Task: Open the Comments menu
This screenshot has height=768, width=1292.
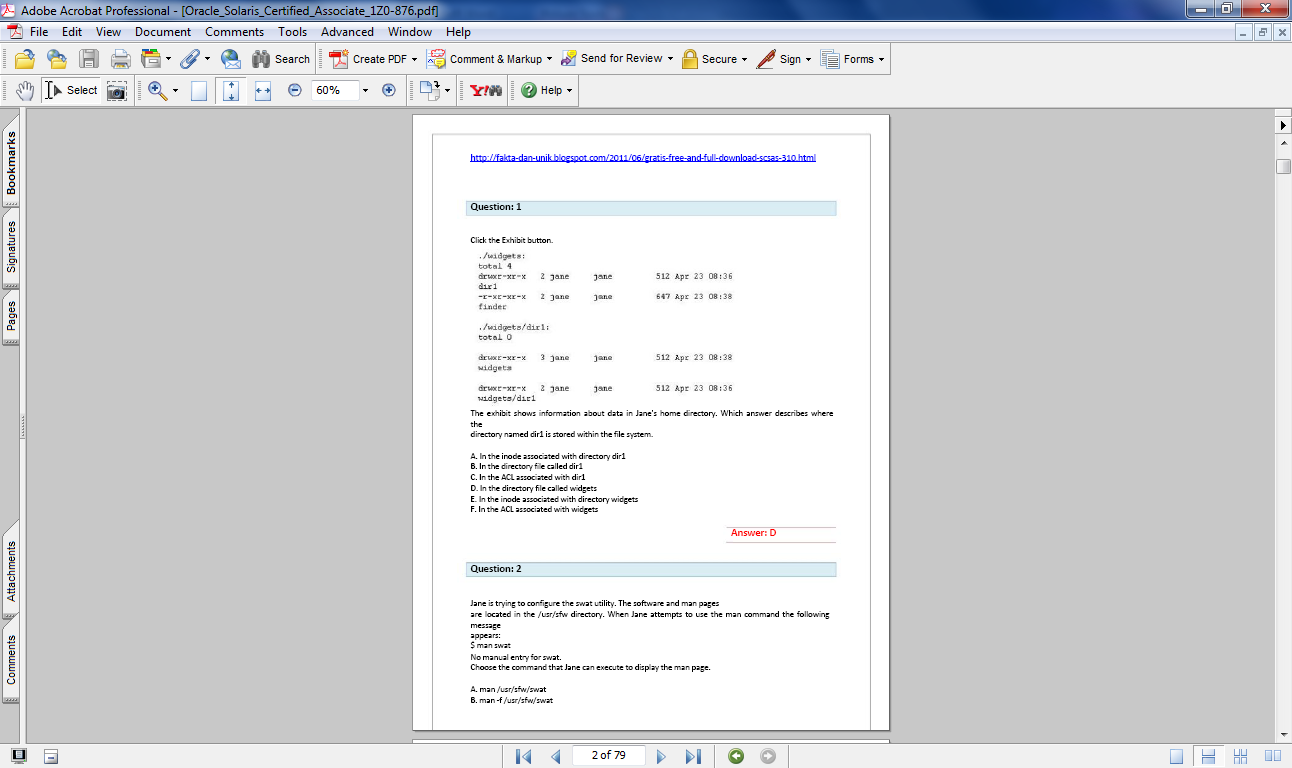Action: tap(234, 32)
